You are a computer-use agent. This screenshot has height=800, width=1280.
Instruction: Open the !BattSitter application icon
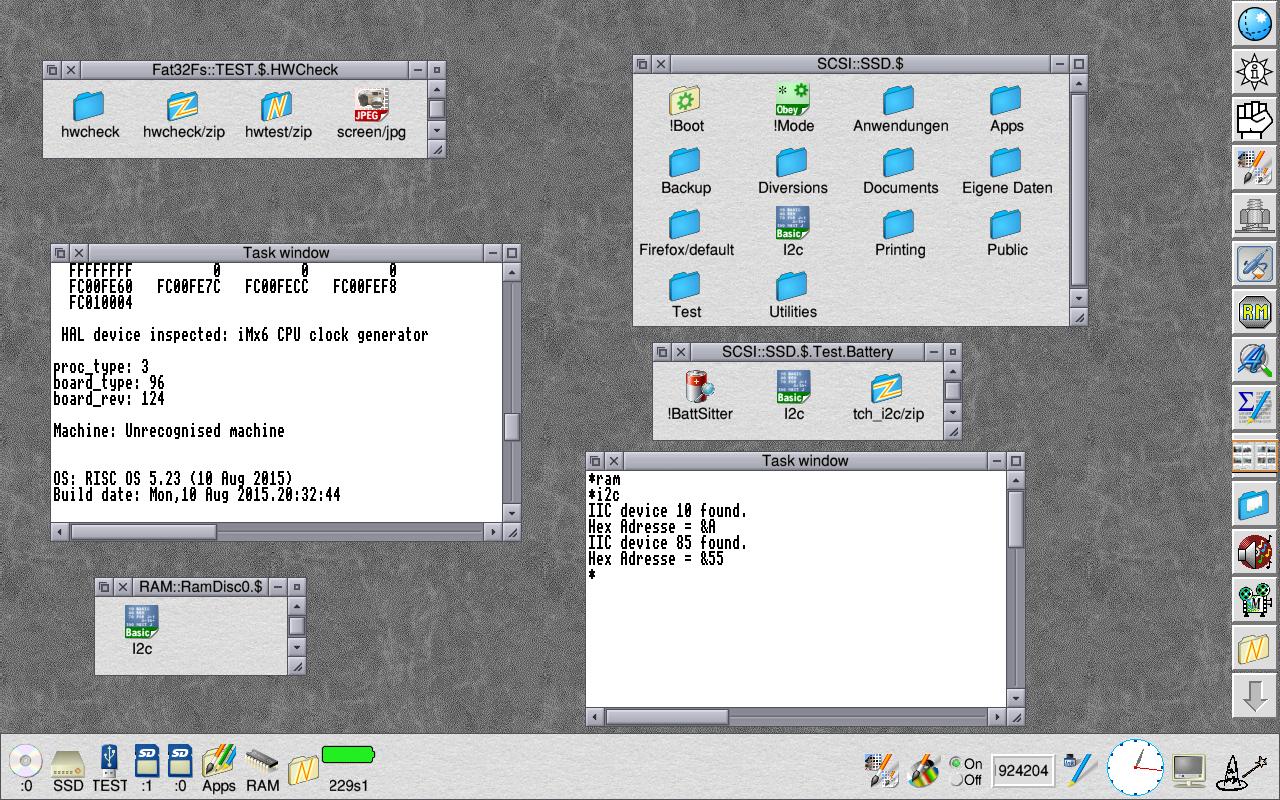coord(699,387)
